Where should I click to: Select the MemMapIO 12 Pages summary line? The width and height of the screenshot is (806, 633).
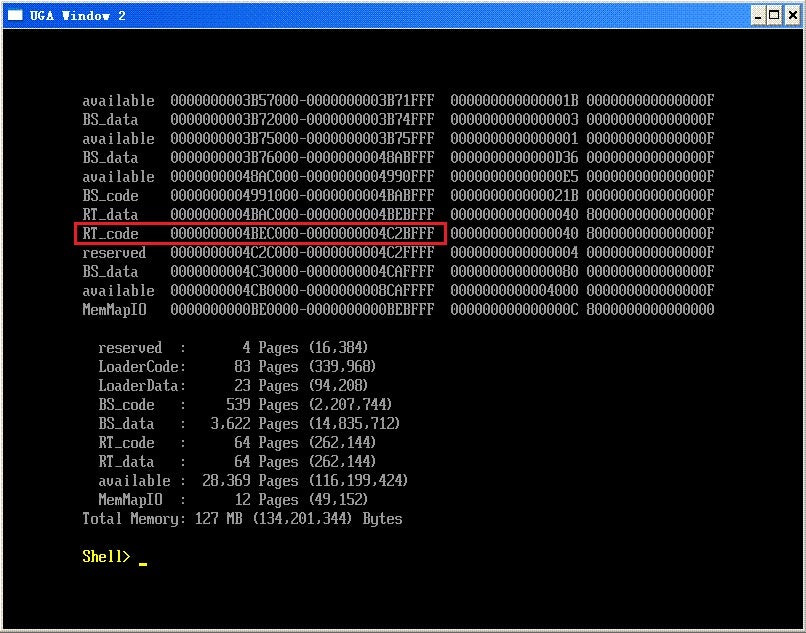click(x=233, y=500)
